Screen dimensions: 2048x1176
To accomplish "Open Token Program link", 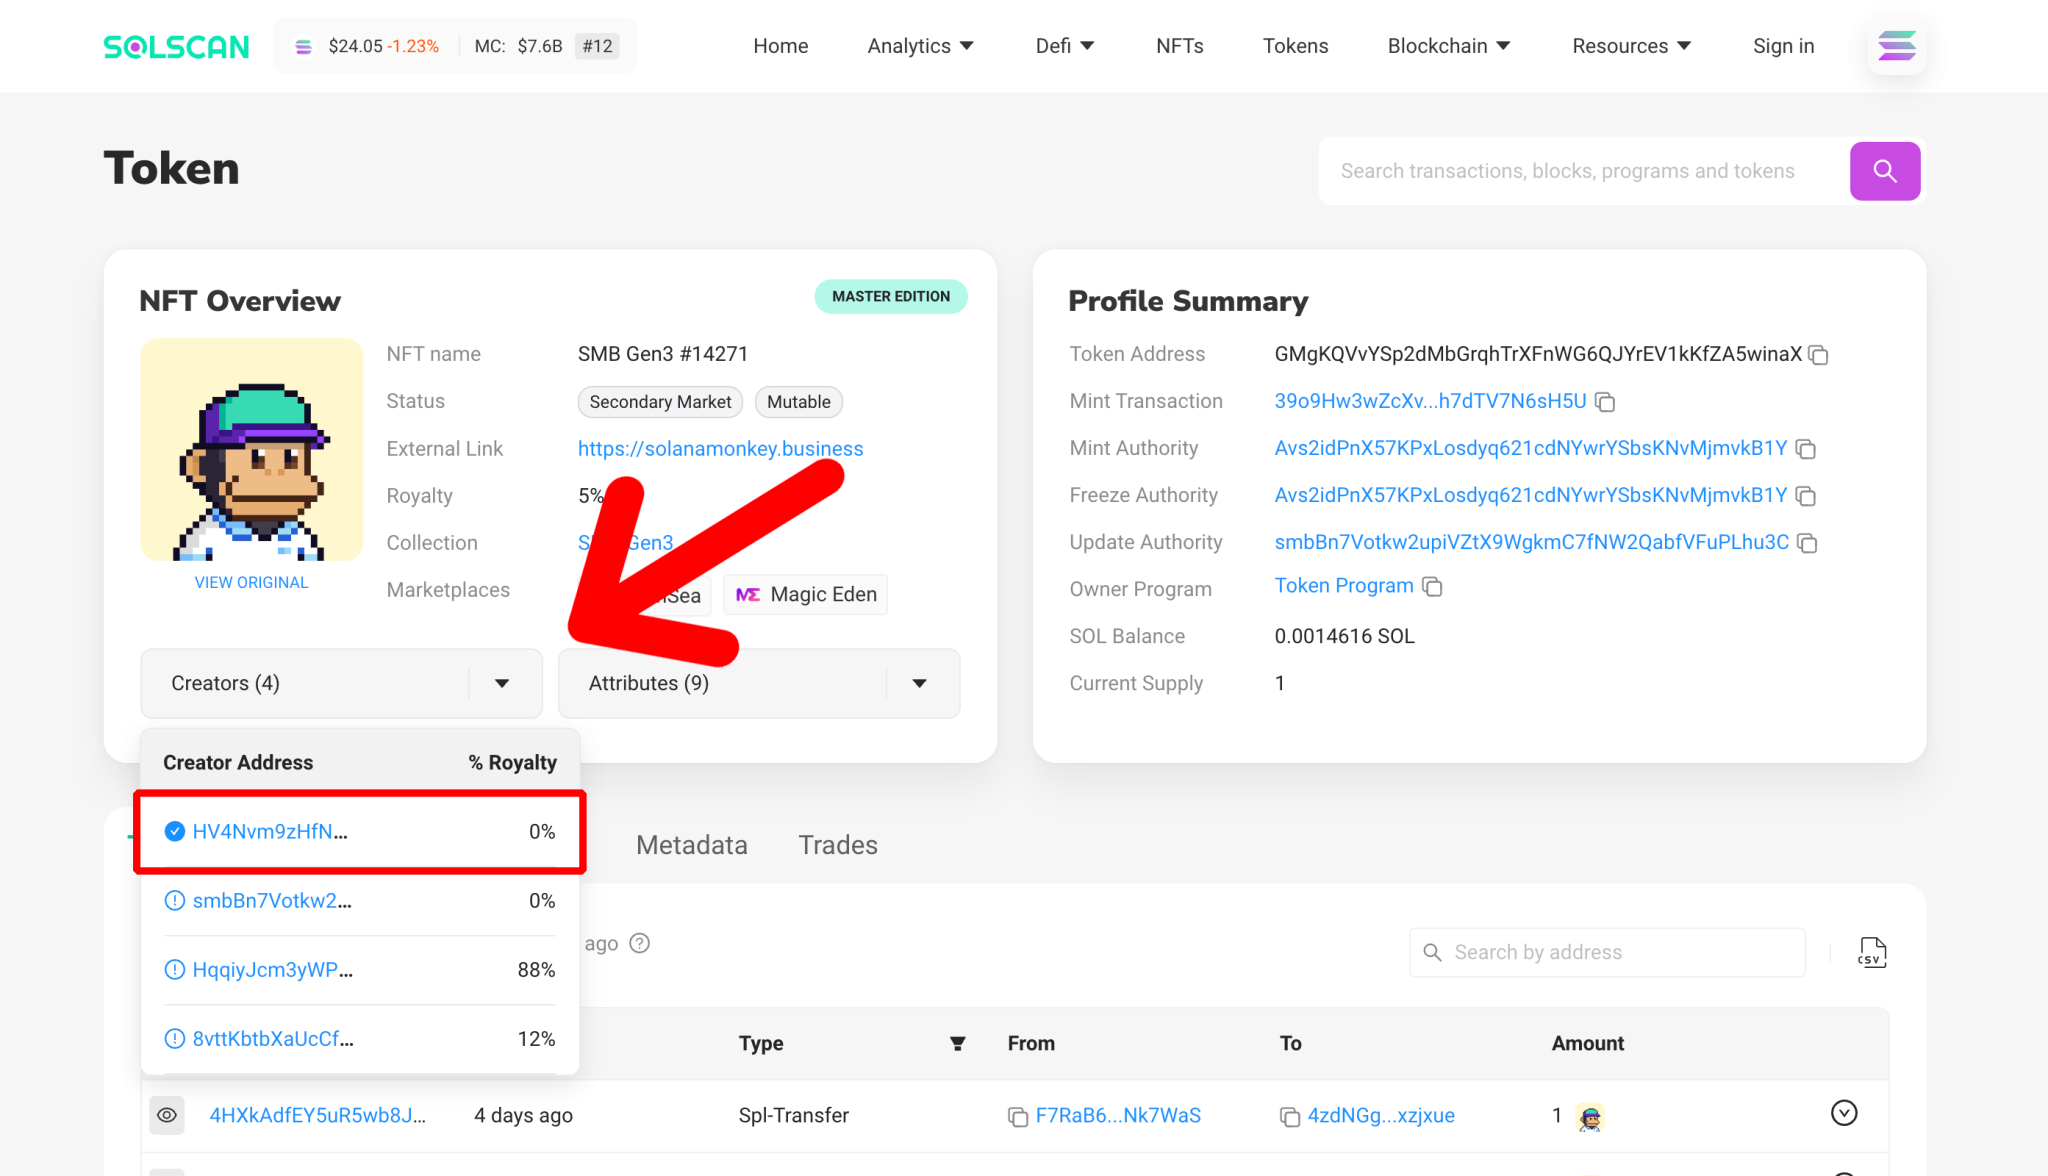I will [1344, 586].
